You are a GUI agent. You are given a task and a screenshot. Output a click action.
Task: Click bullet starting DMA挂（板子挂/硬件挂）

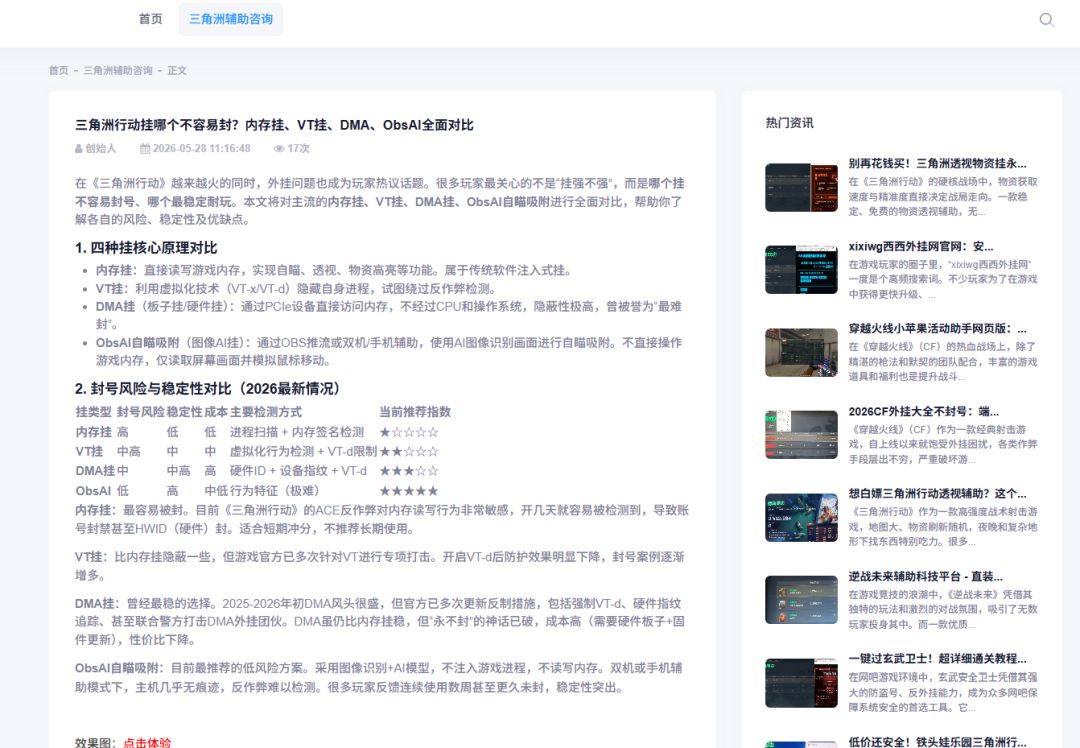(x=388, y=315)
